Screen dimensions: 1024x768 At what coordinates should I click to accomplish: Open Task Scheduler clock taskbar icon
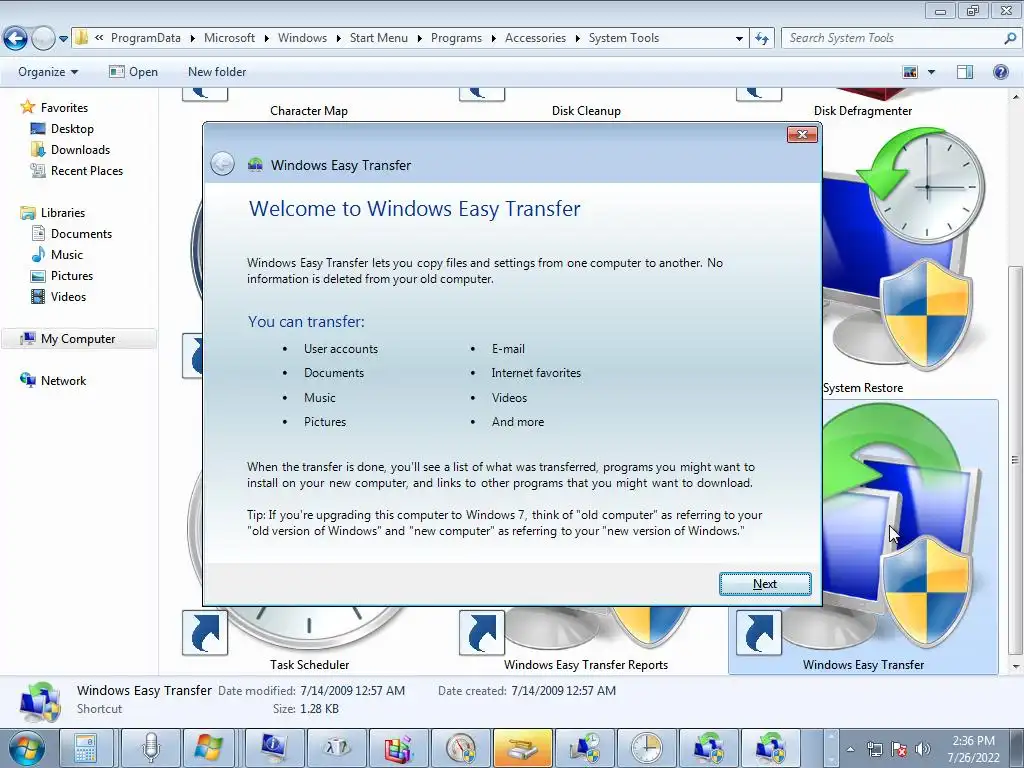(647, 748)
